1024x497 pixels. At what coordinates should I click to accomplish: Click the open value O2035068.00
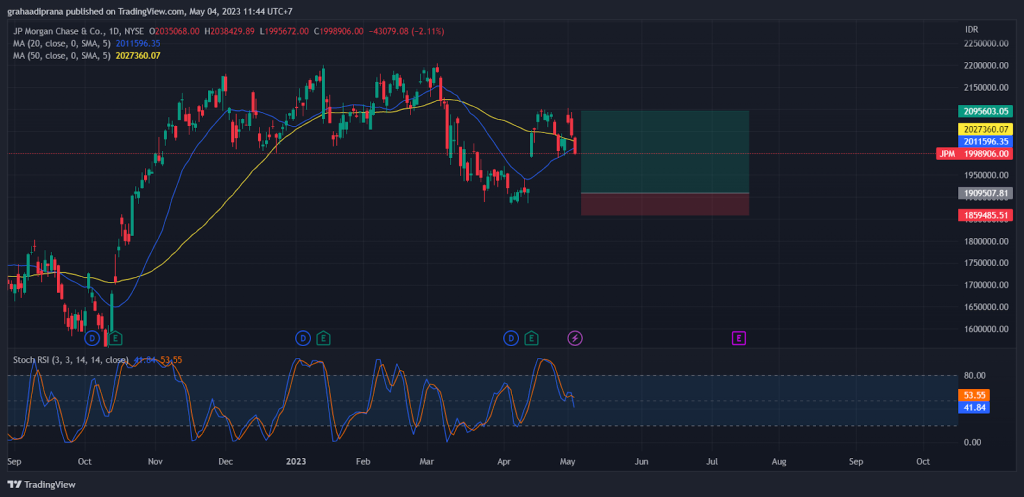point(174,31)
